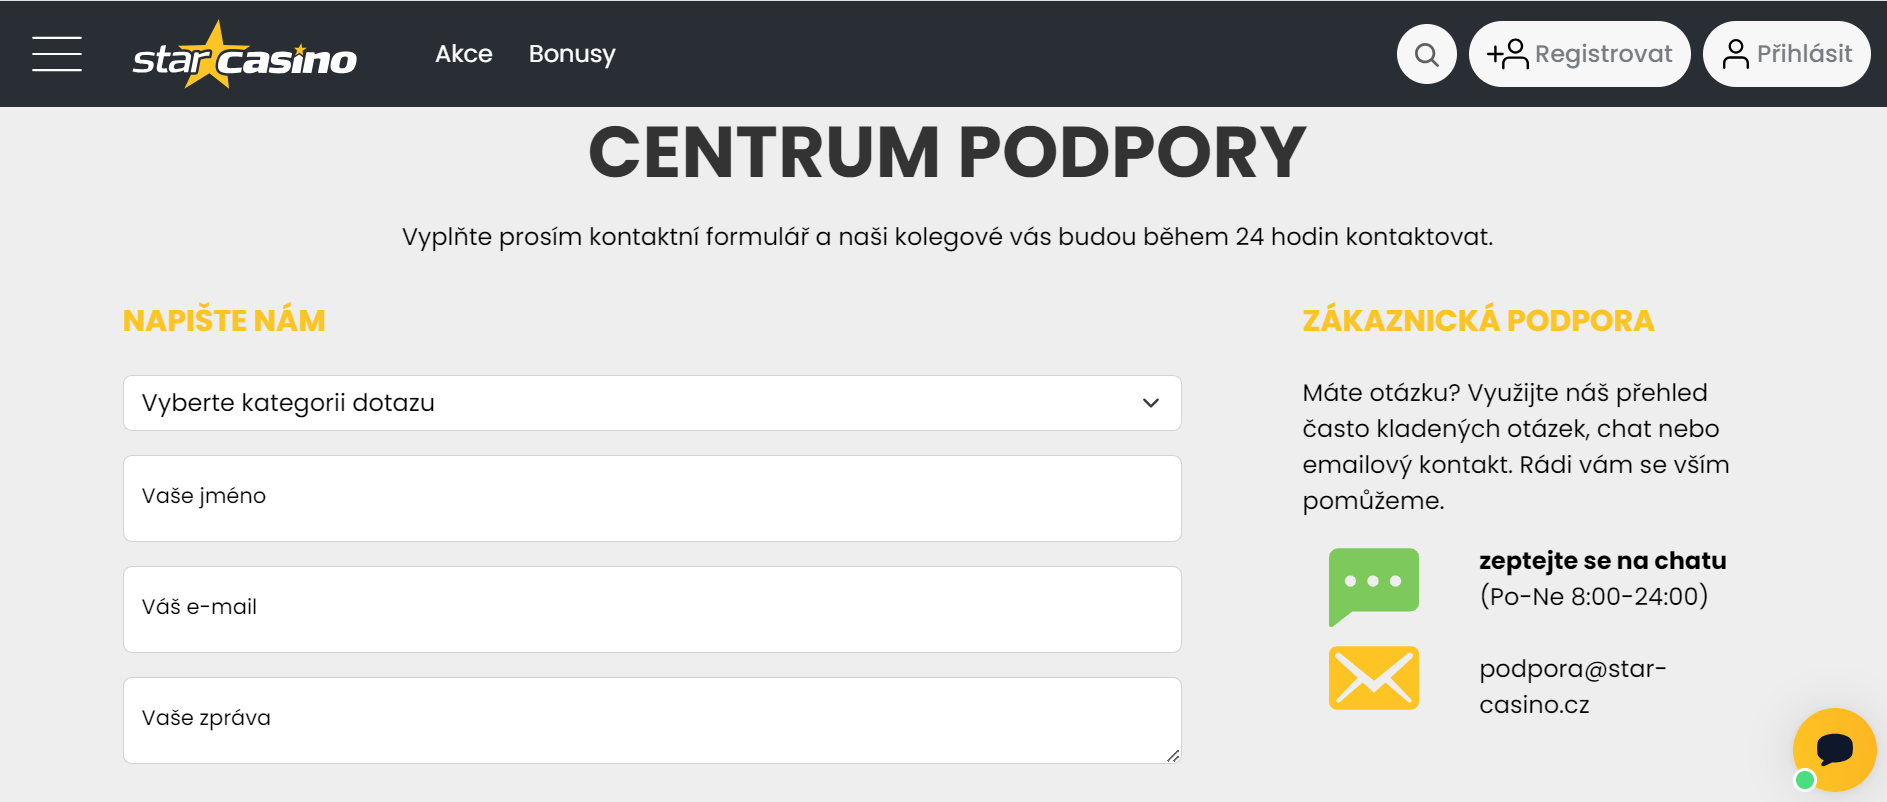This screenshot has width=1887, height=802.
Task: Expand the Vyberte kategorii dotazu dropdown
Action: [x=652, y=403]
